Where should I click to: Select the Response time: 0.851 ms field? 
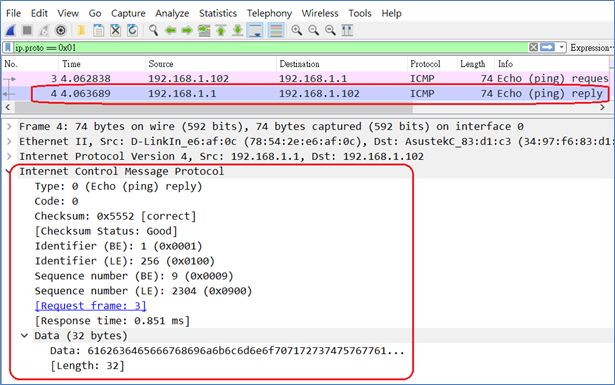[112, 321]
